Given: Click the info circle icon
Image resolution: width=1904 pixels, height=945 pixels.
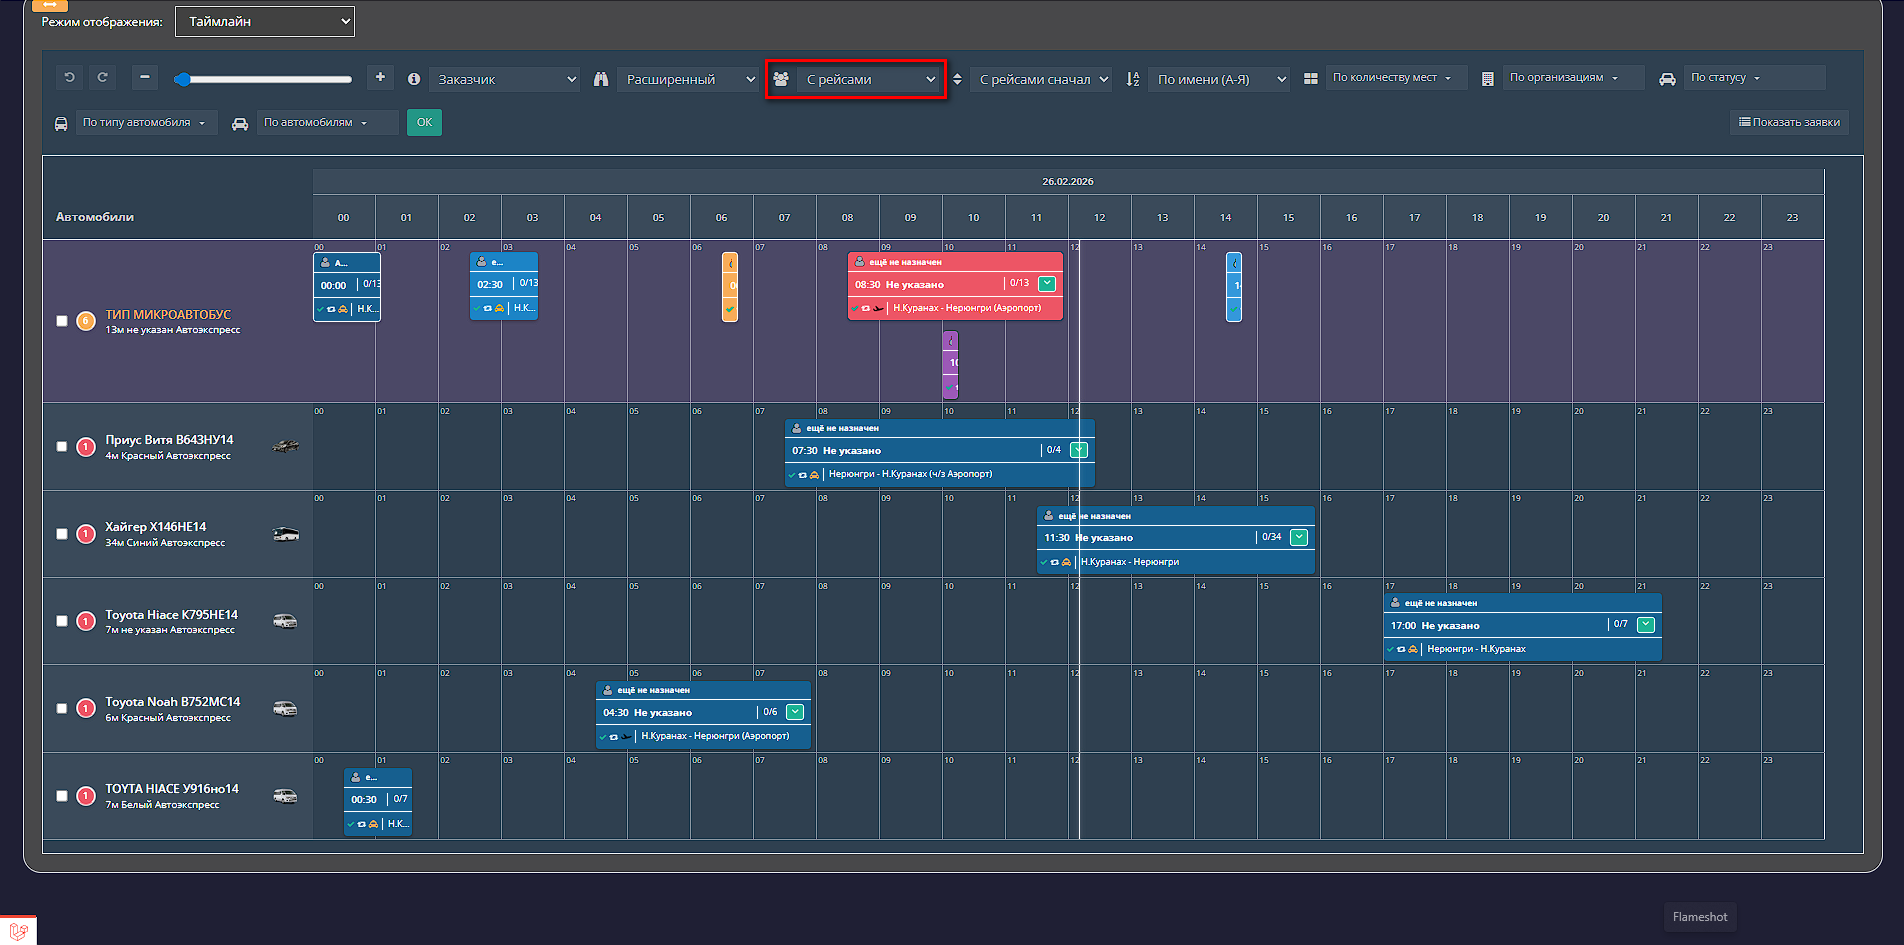Looking at the screenshot, I should (414, 79).
